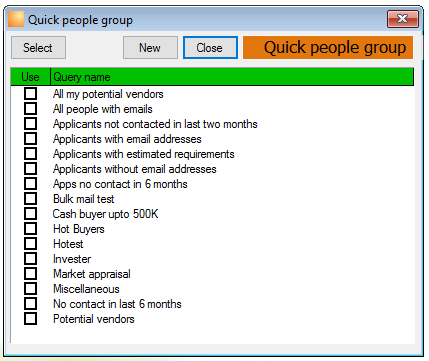Check 'Applicants with email addresses' box
Screen dimensions: 429x361
point(30,139)
